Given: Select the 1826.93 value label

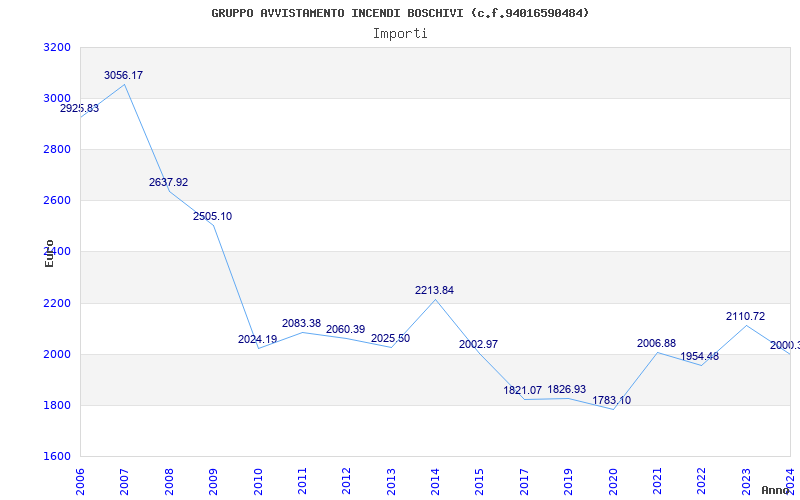Looking at the screenshot, I should coord(567,389).
